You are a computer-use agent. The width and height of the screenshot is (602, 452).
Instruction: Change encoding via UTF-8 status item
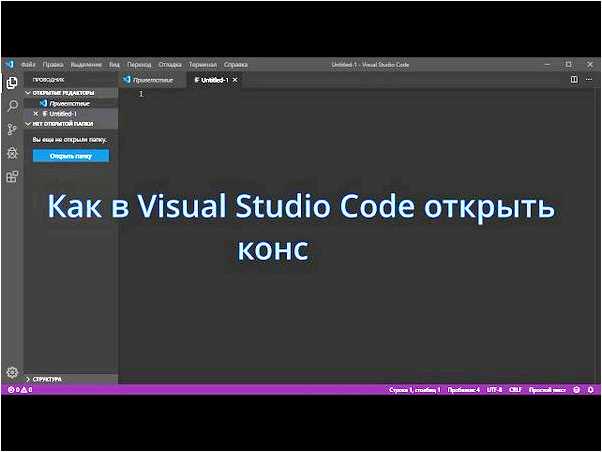(494, 390)
